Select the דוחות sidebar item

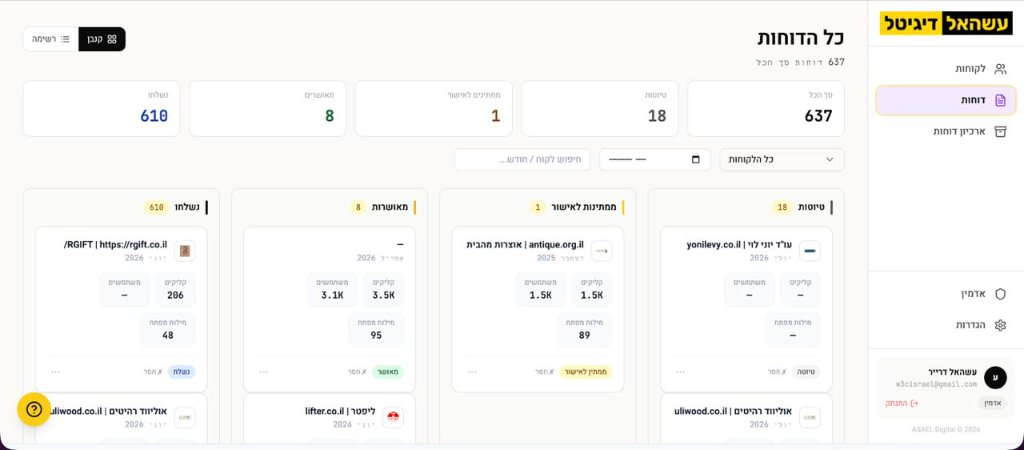point(946,101)
